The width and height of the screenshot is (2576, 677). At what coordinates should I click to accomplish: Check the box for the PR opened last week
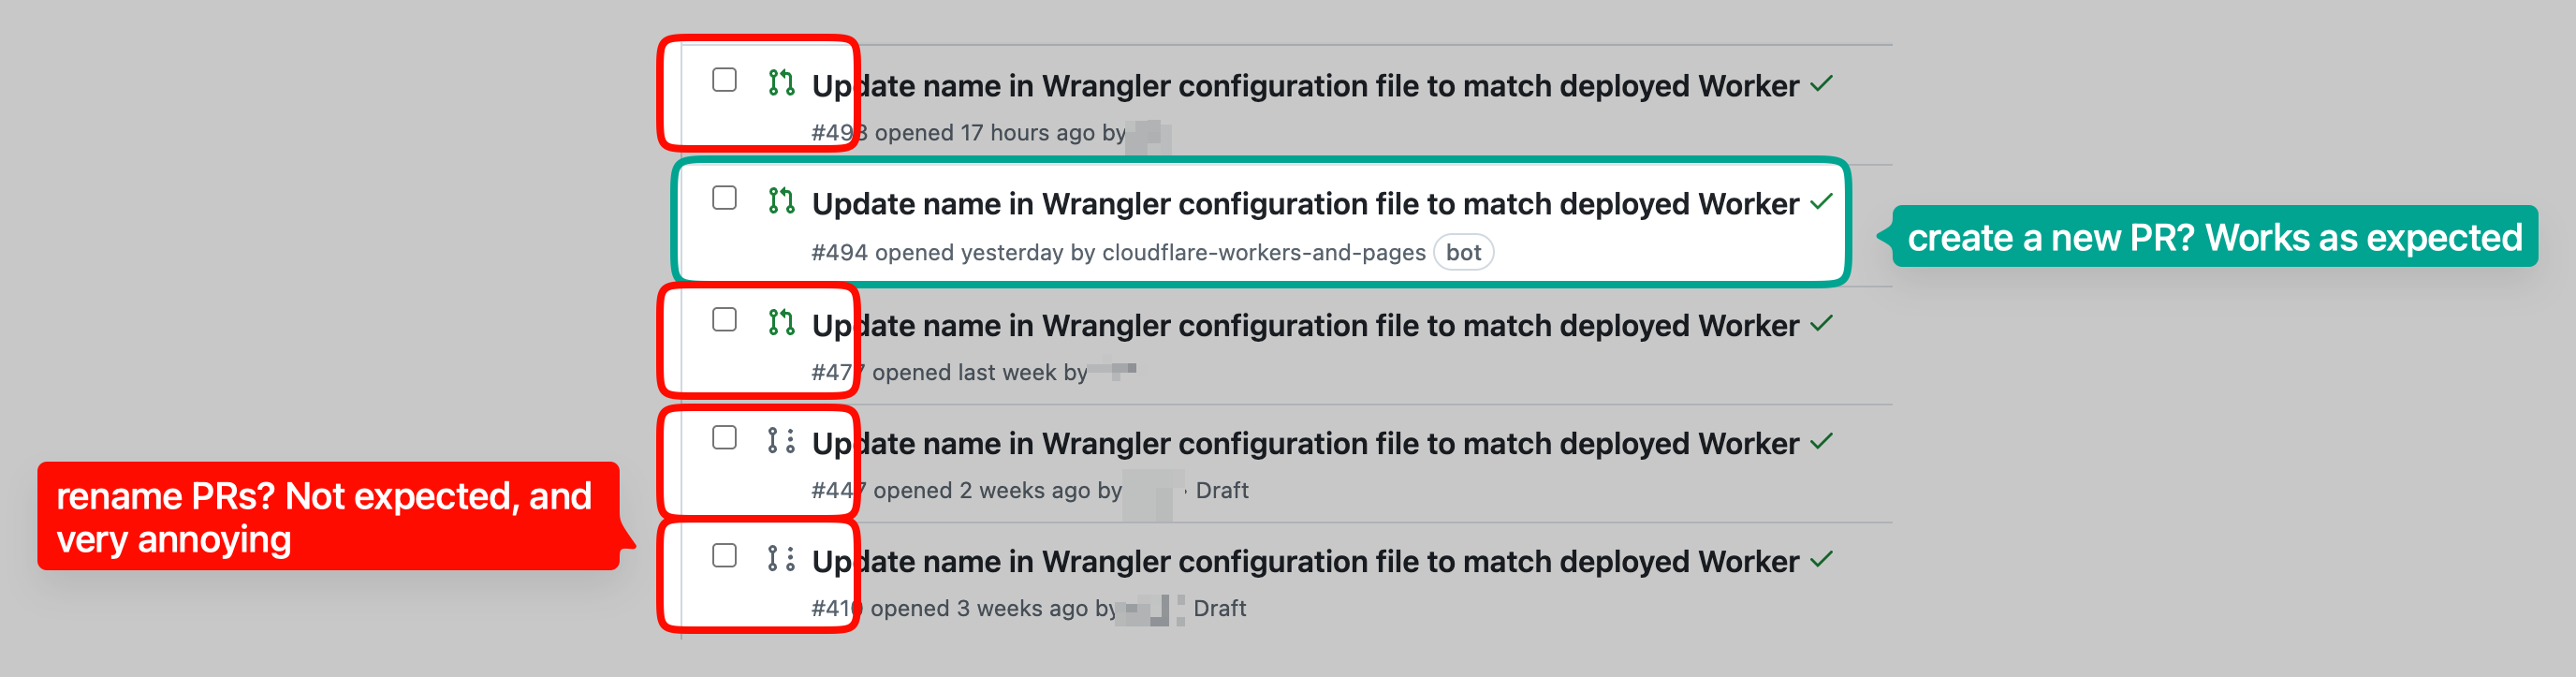(x=724, y=320)
